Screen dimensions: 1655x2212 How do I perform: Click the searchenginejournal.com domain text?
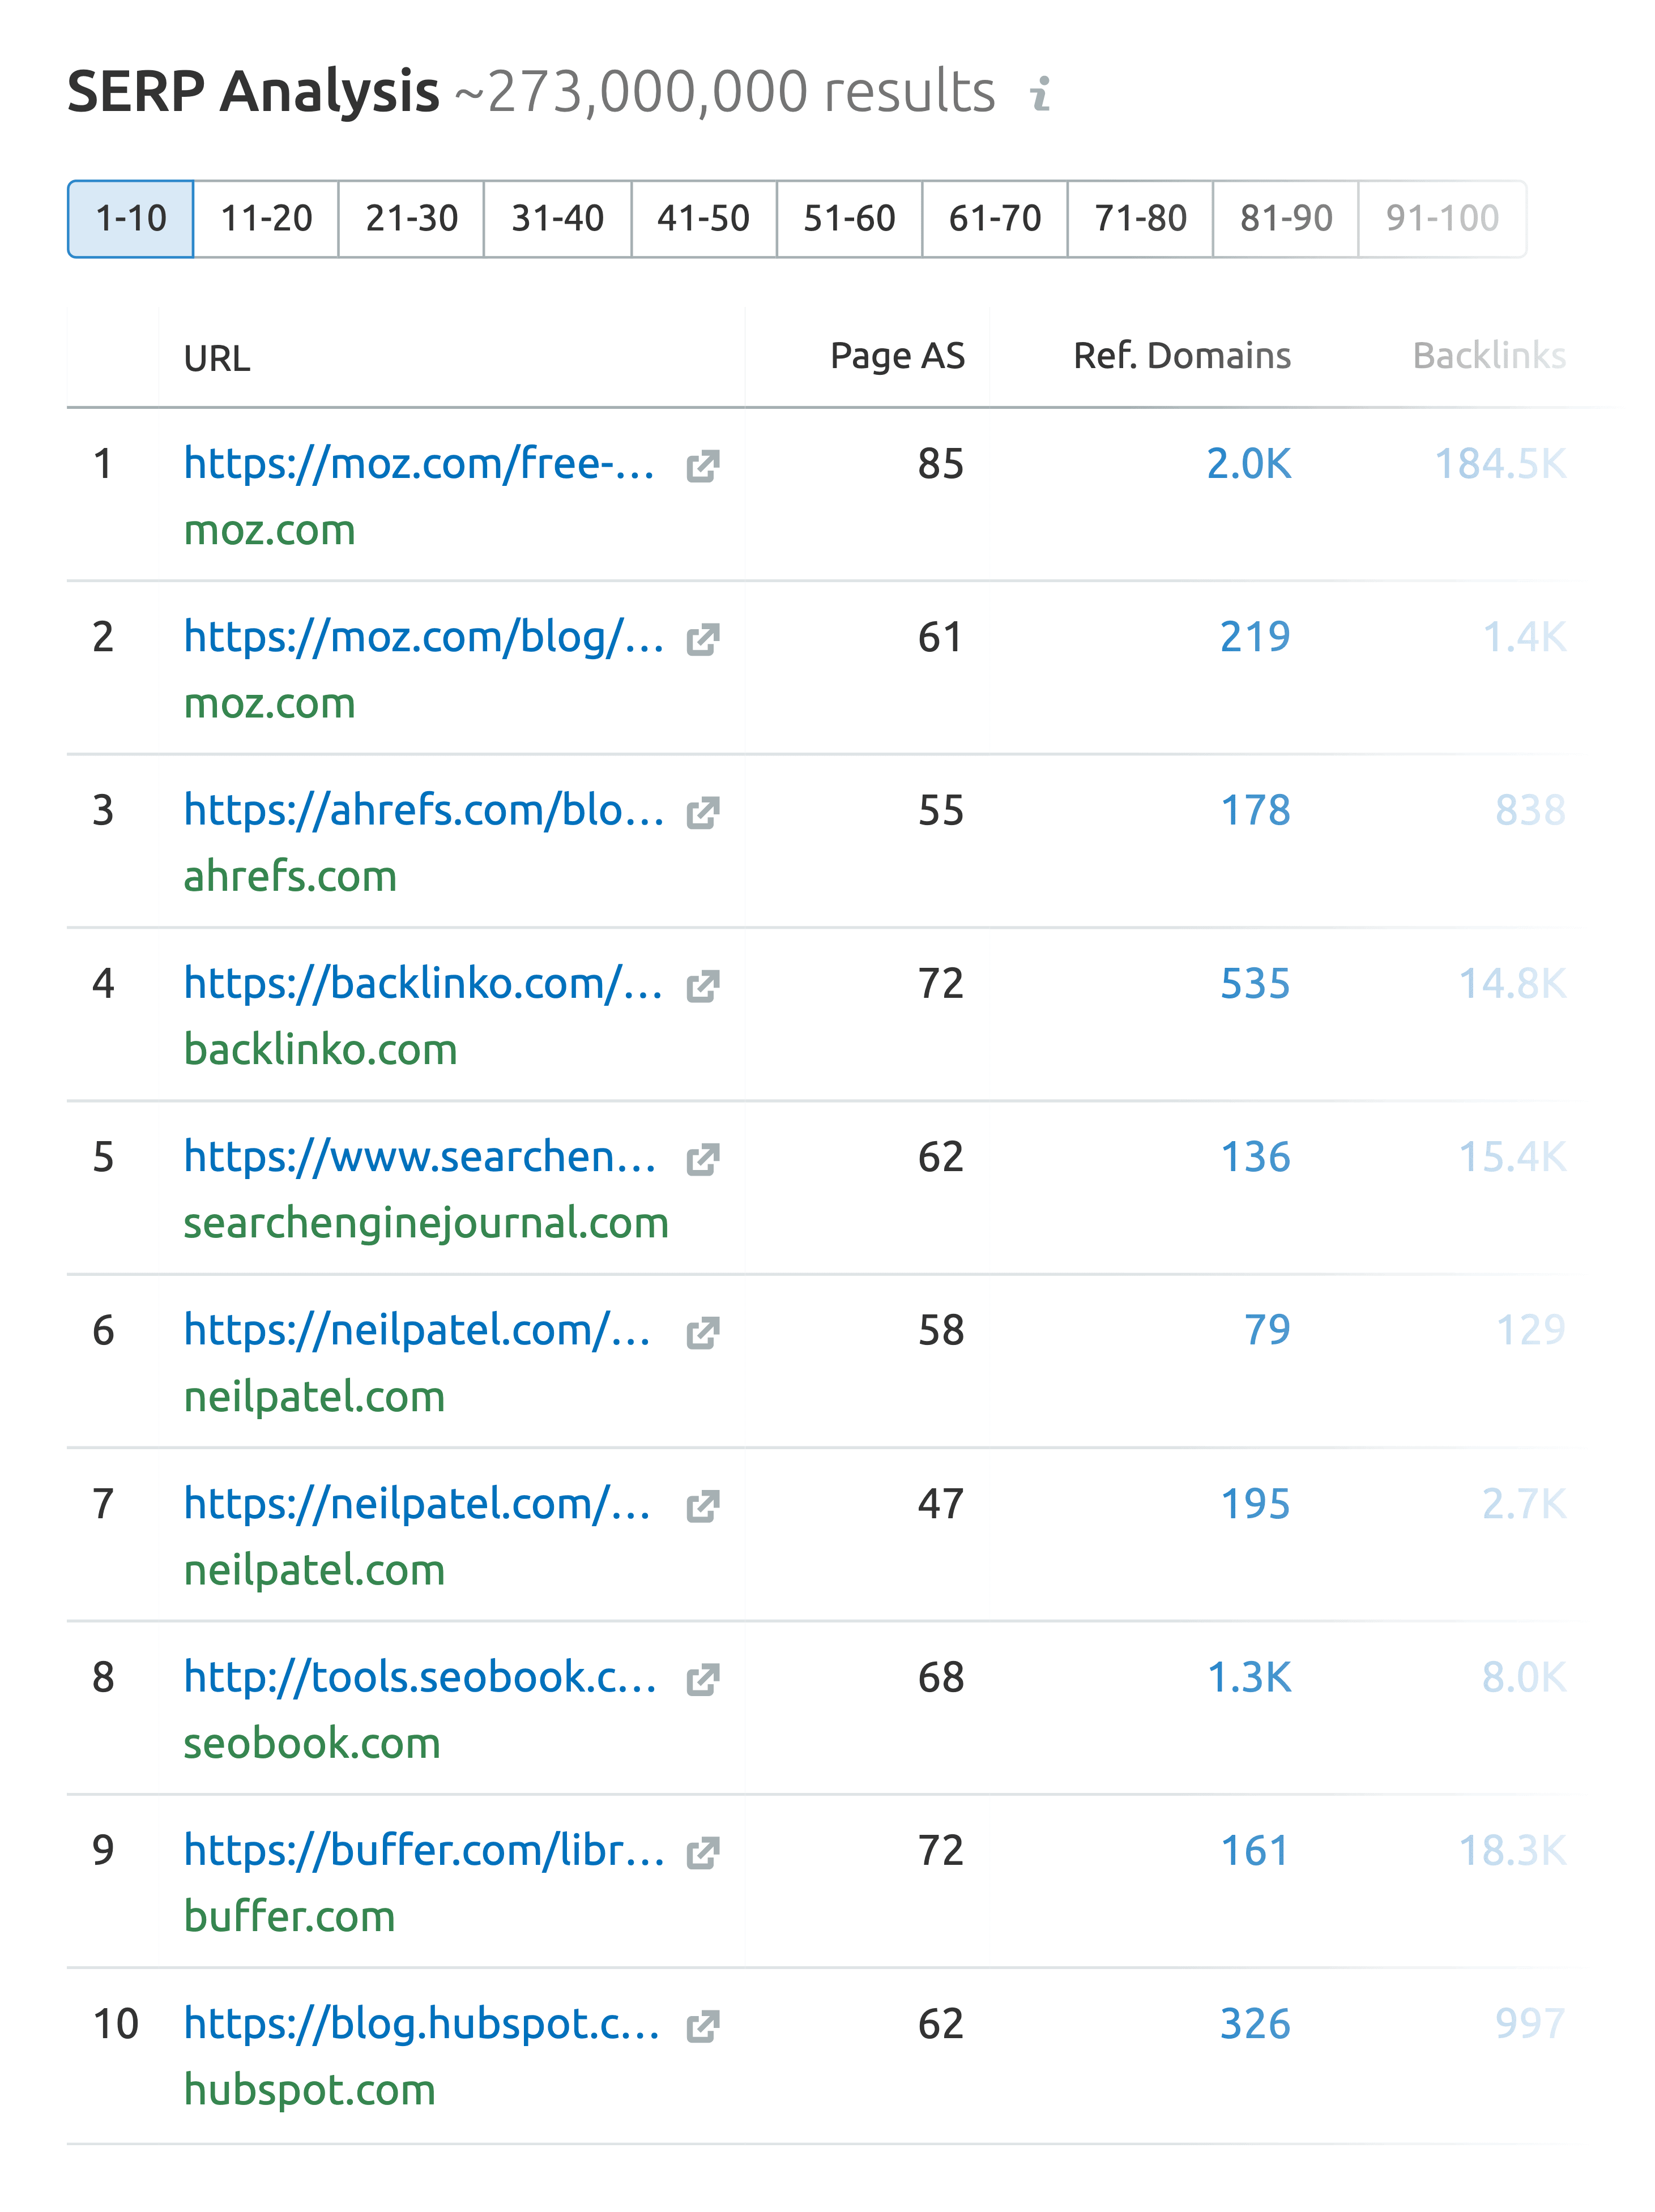coord(426,1224)
